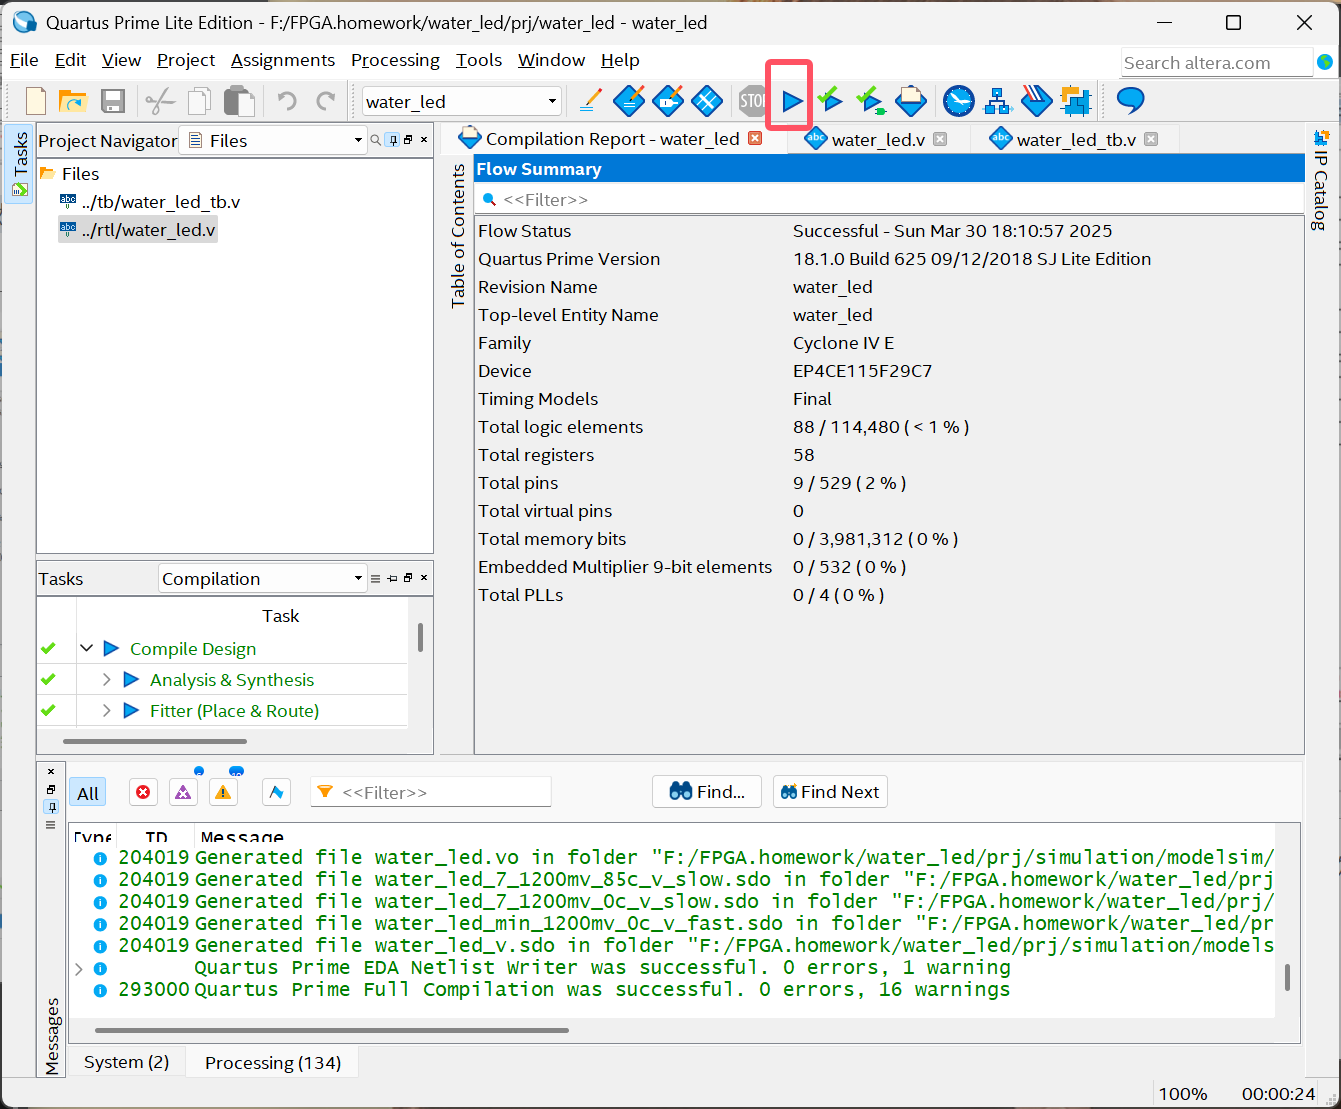Open the Tasks panel hamburger menu

click(x=376, y=579)
